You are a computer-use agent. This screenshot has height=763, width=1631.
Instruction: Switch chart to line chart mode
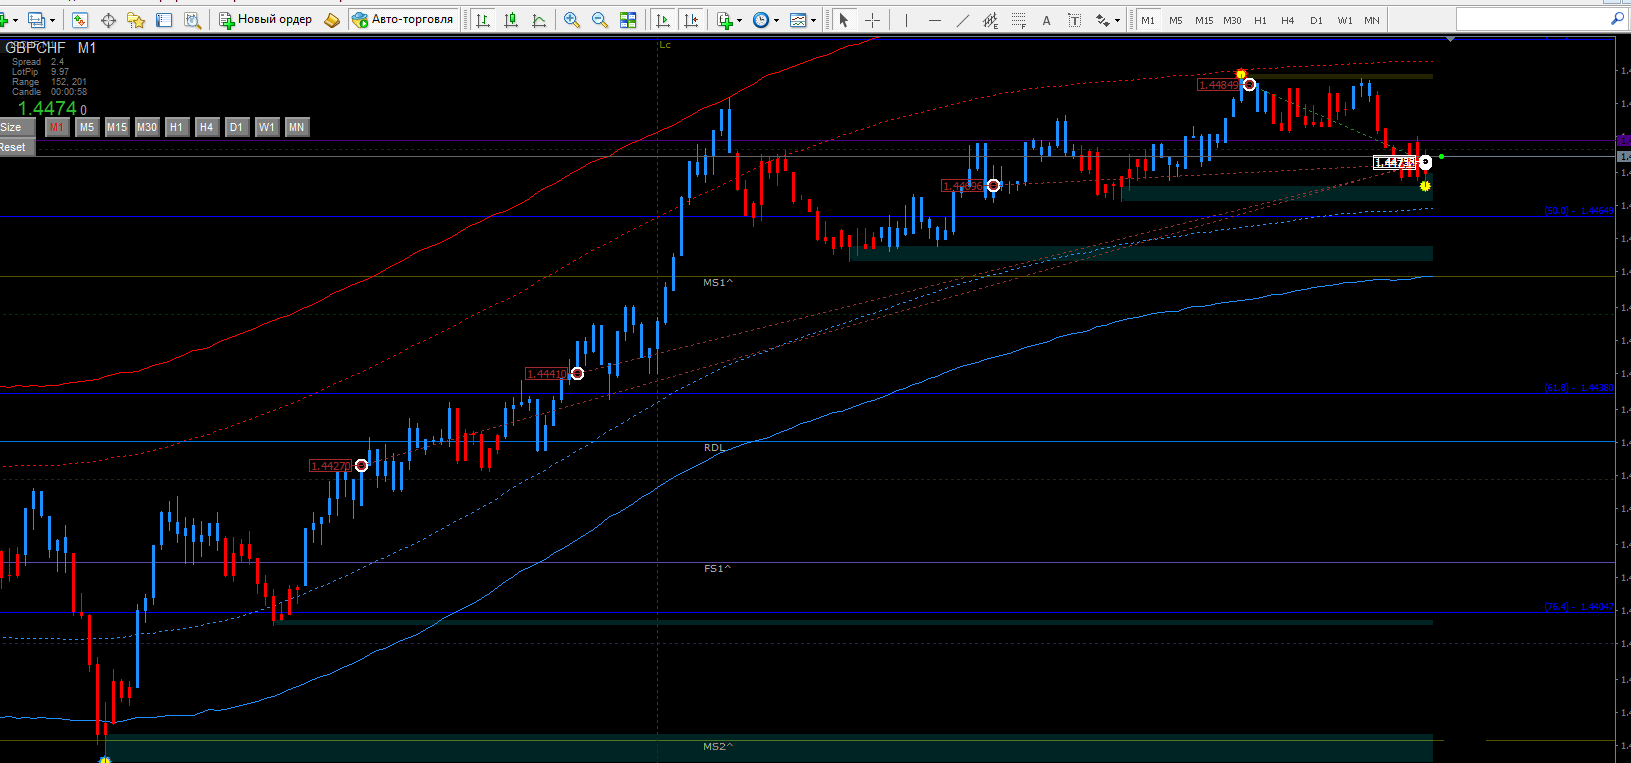(539, 20)
